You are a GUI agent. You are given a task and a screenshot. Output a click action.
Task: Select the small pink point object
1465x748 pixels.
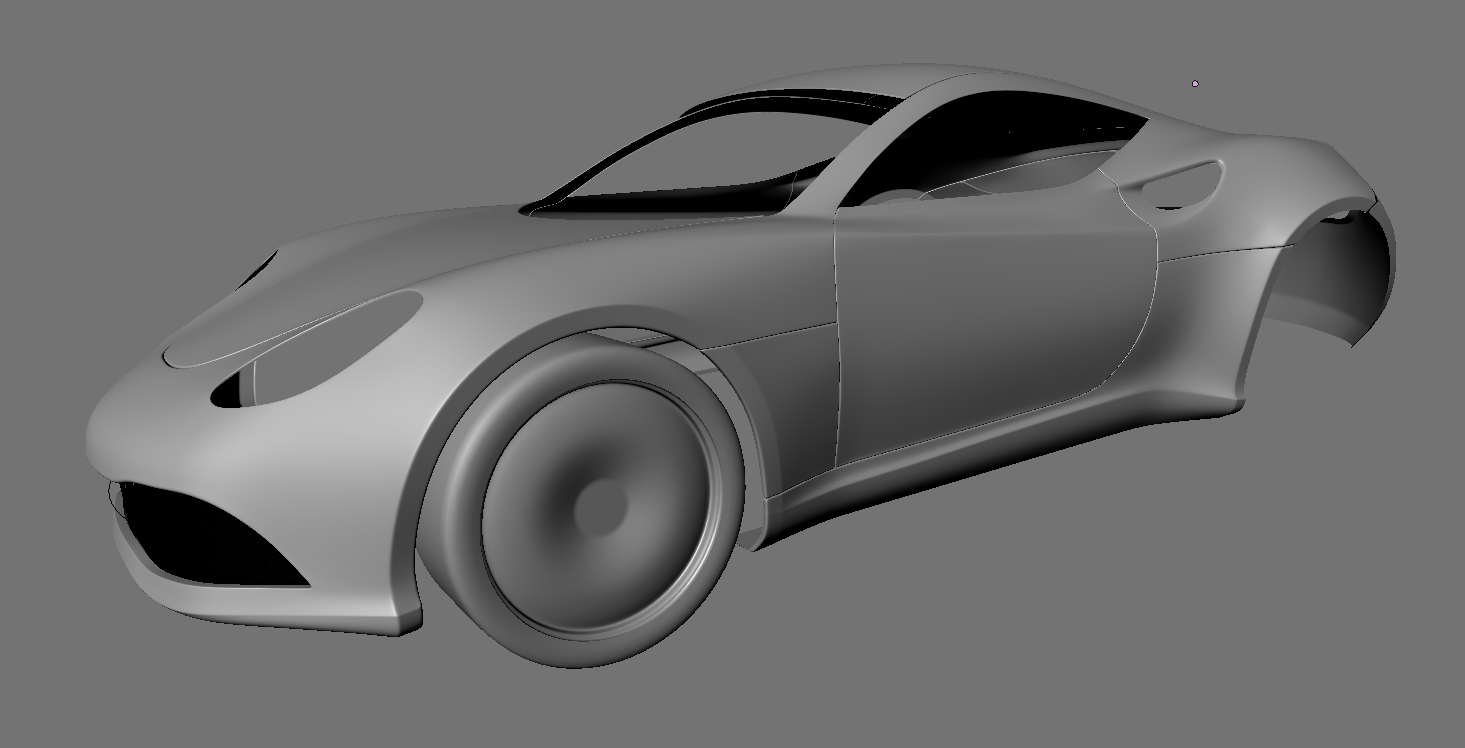pos(1195,84)
